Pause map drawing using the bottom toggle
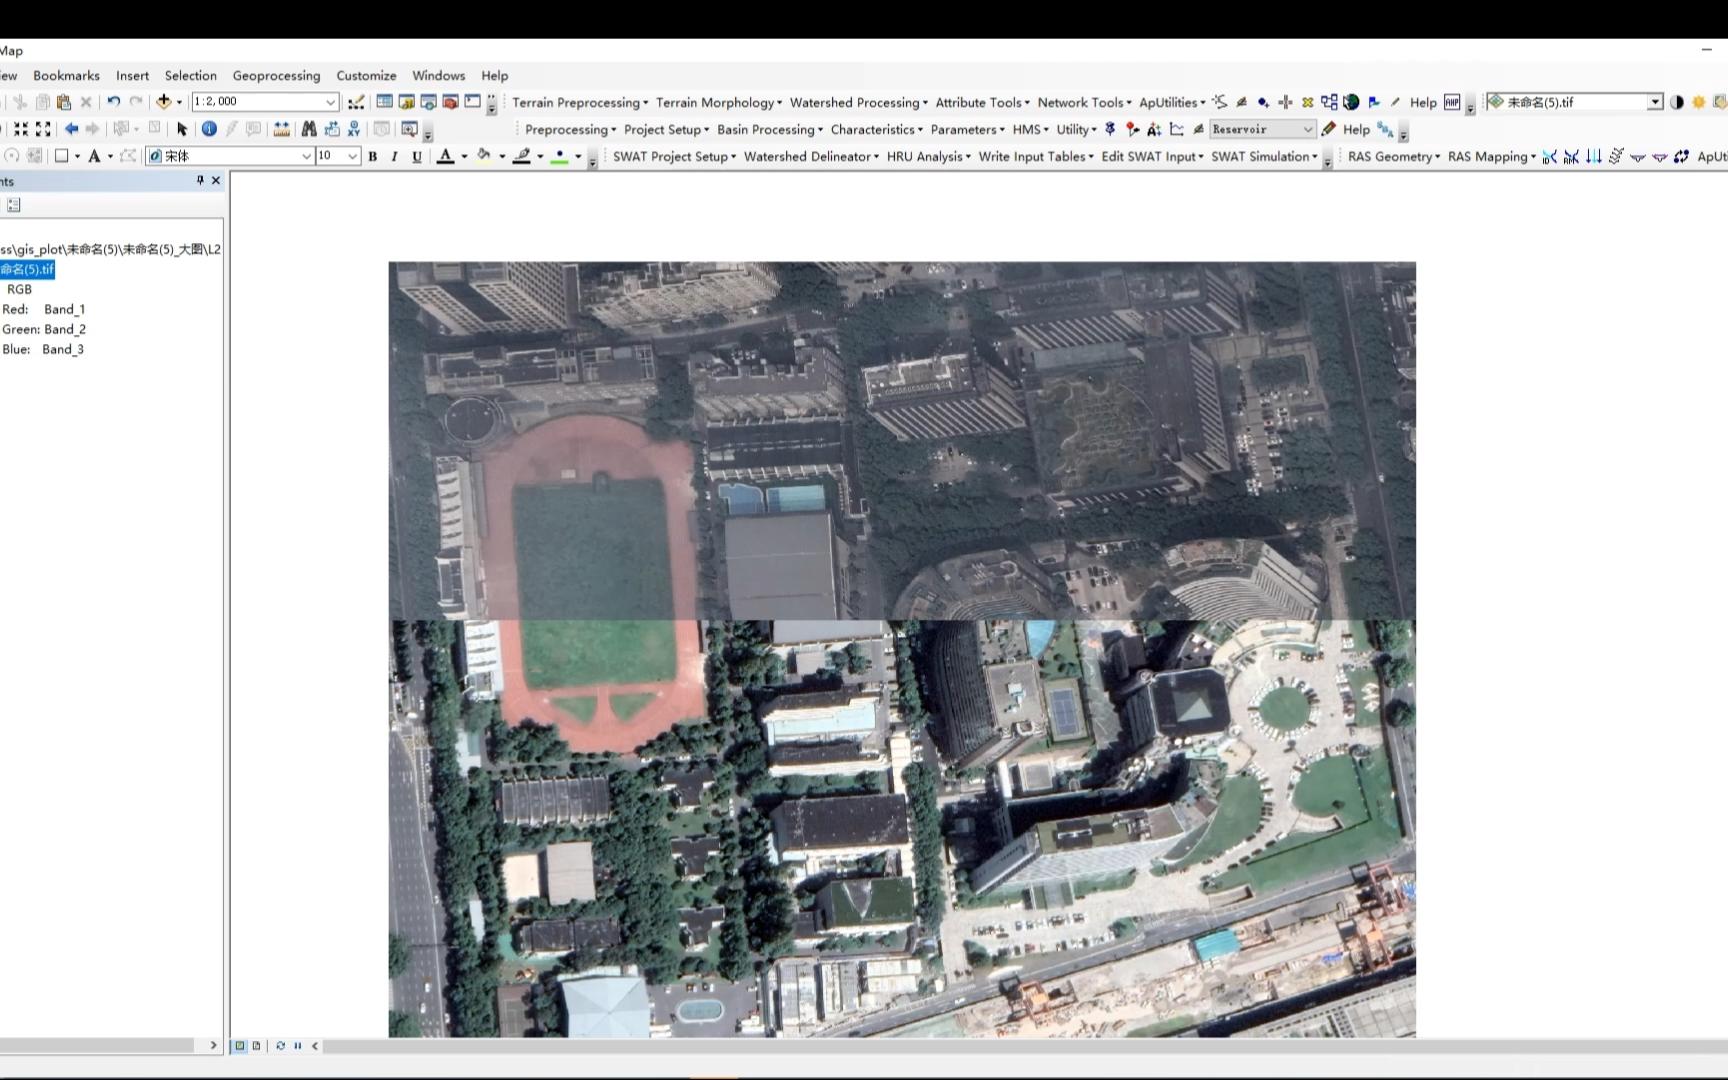Image resolution: width=1728 pixels, height=1080 pixels. pyautogui.click(x=297, y=1046)
